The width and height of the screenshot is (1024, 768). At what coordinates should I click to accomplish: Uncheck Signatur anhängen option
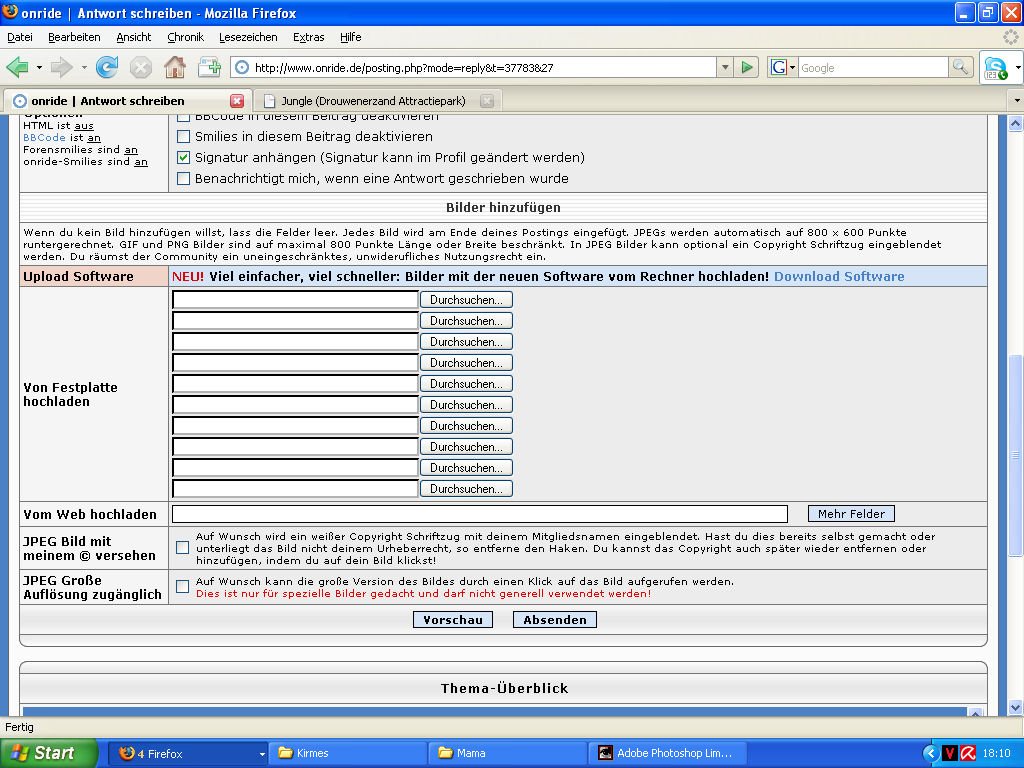[x=184, y=158]
